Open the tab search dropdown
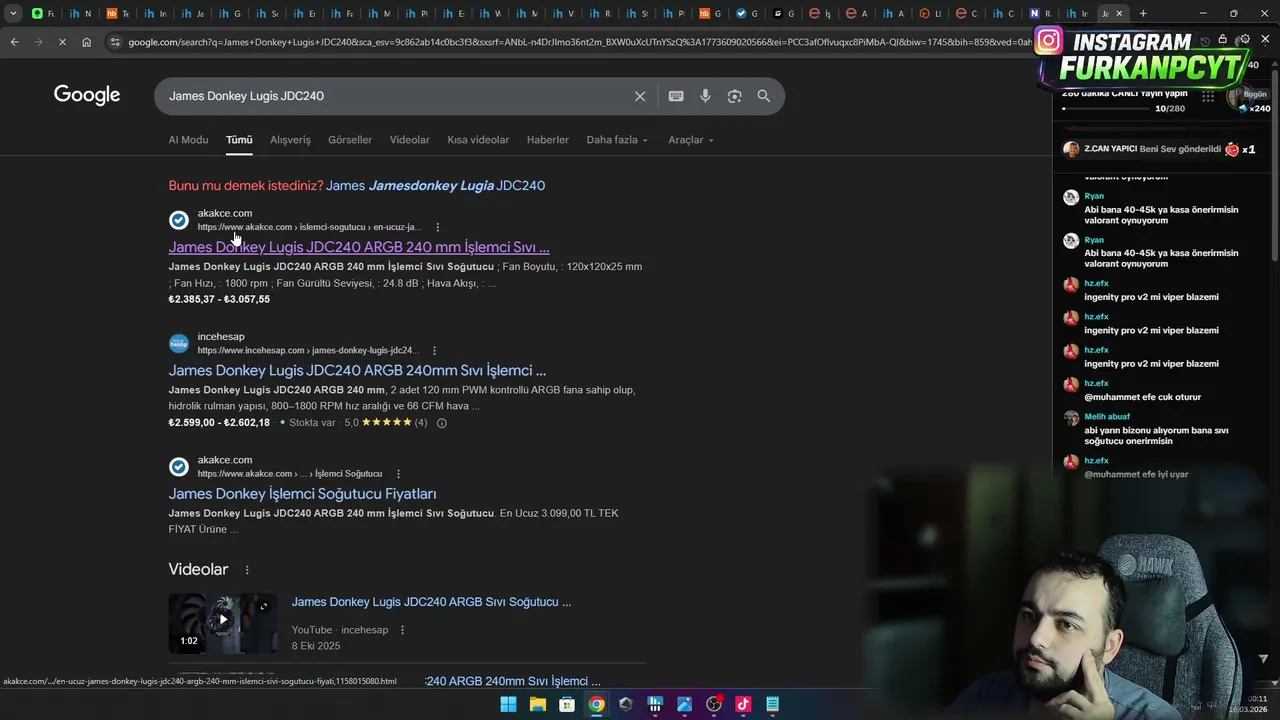 pos(13,13)
